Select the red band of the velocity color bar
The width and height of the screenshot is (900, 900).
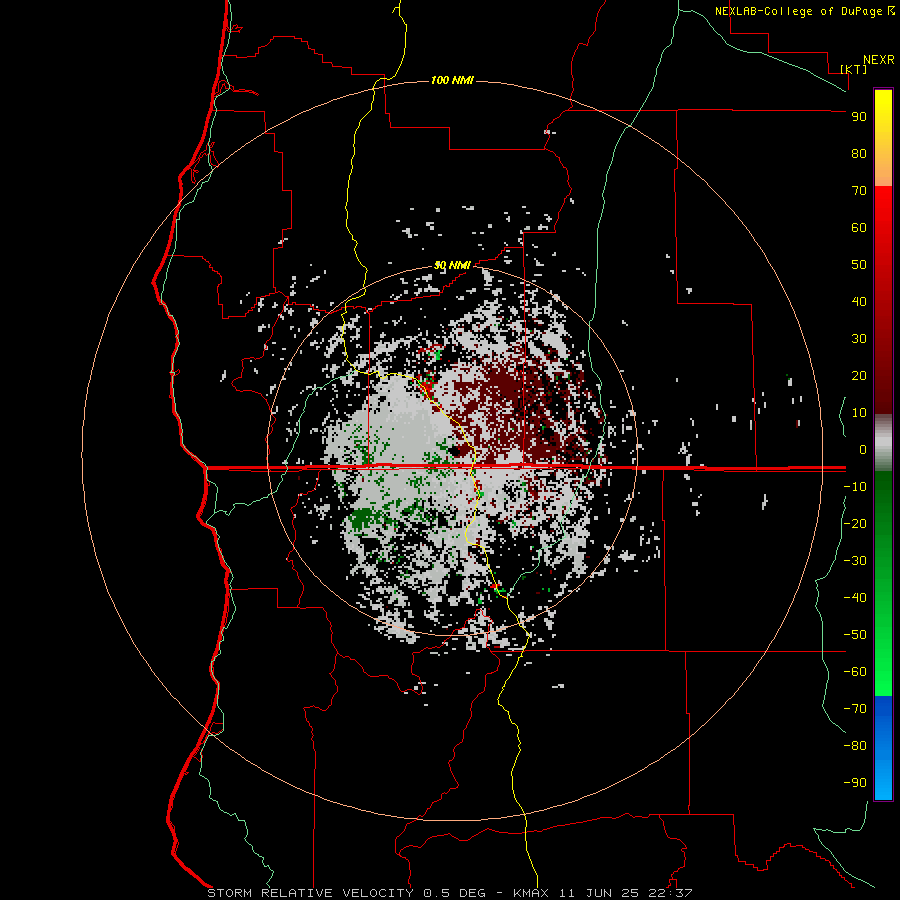[883, 300]
